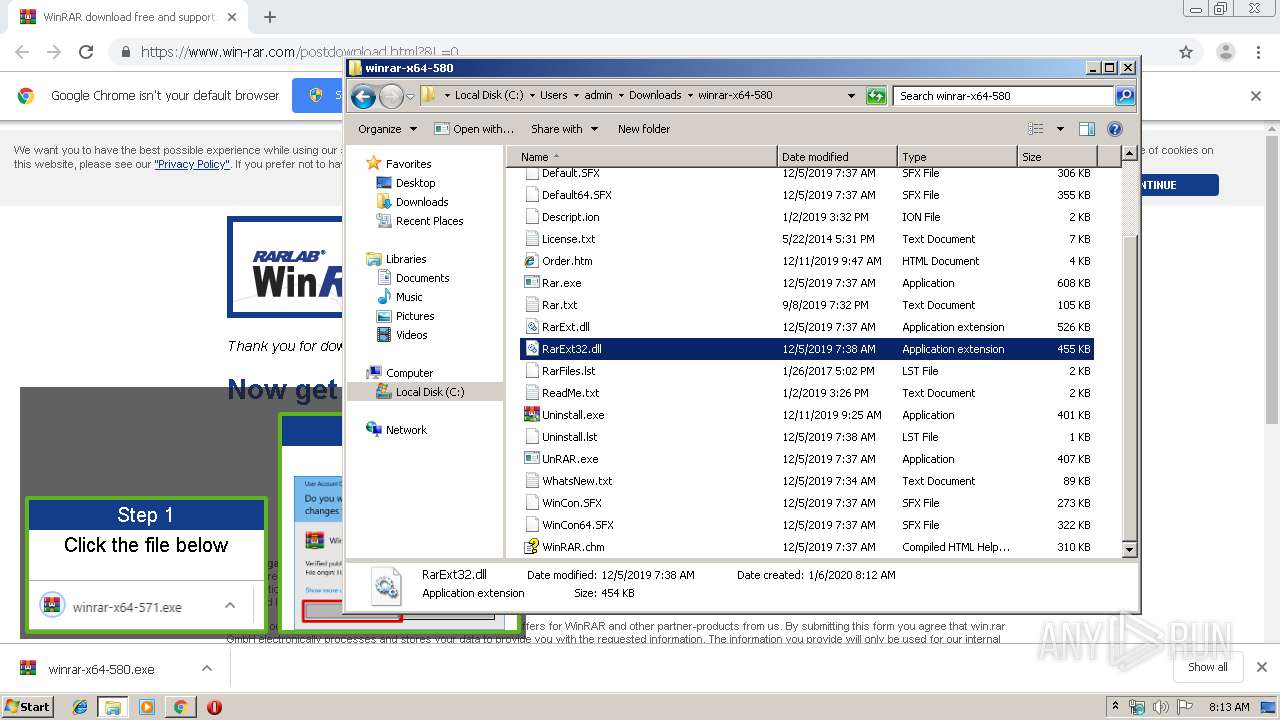Click the New folder button
1280x720 pixels.
point(644,129)
